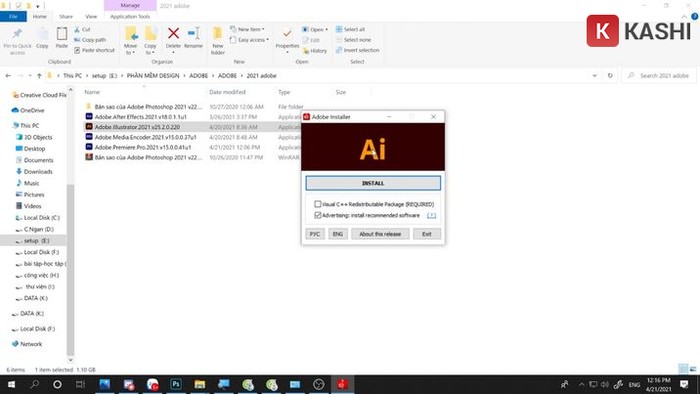Check Visual C++ Redistributable Package checkbox
Image resolution: width=700 pixels, height=394 pixels.
[318, 204]
